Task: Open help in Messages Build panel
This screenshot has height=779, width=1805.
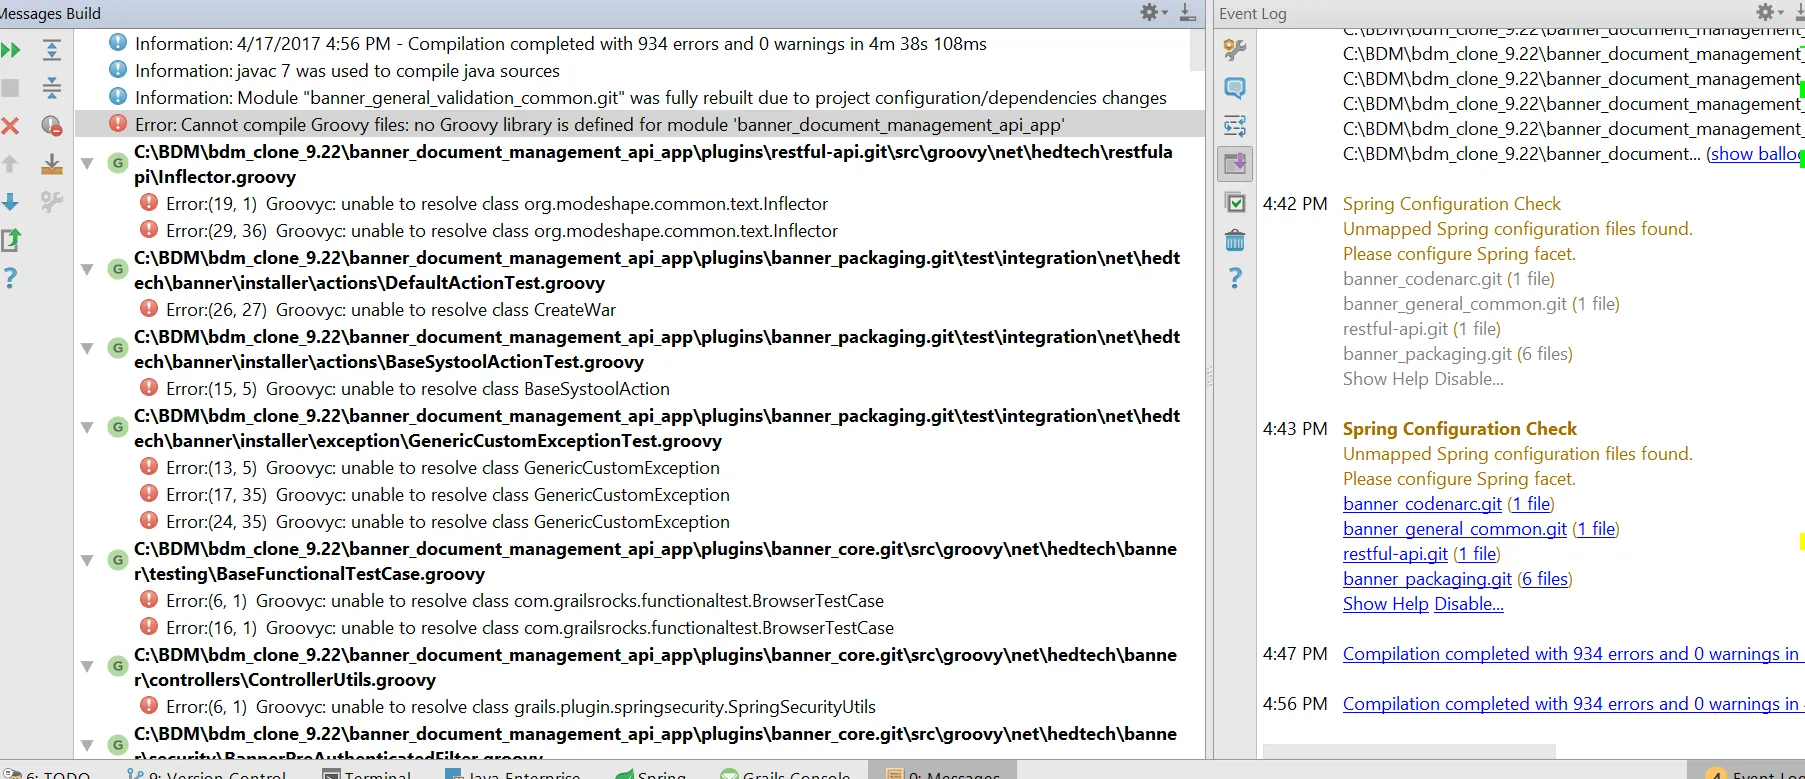Action: [x=11, y=278]
